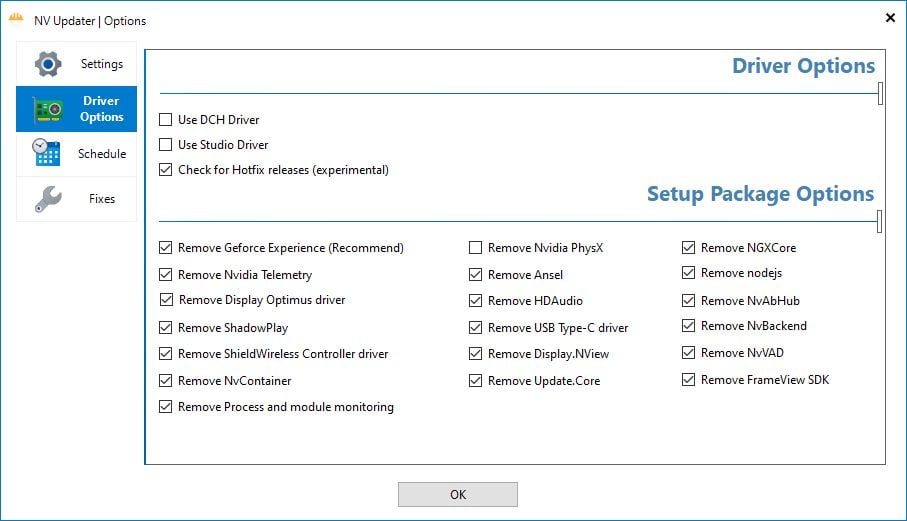This screenshot has width=907, height=521.
Task: Check Remove Nvidia PhysX box
Action: point(475,248)
